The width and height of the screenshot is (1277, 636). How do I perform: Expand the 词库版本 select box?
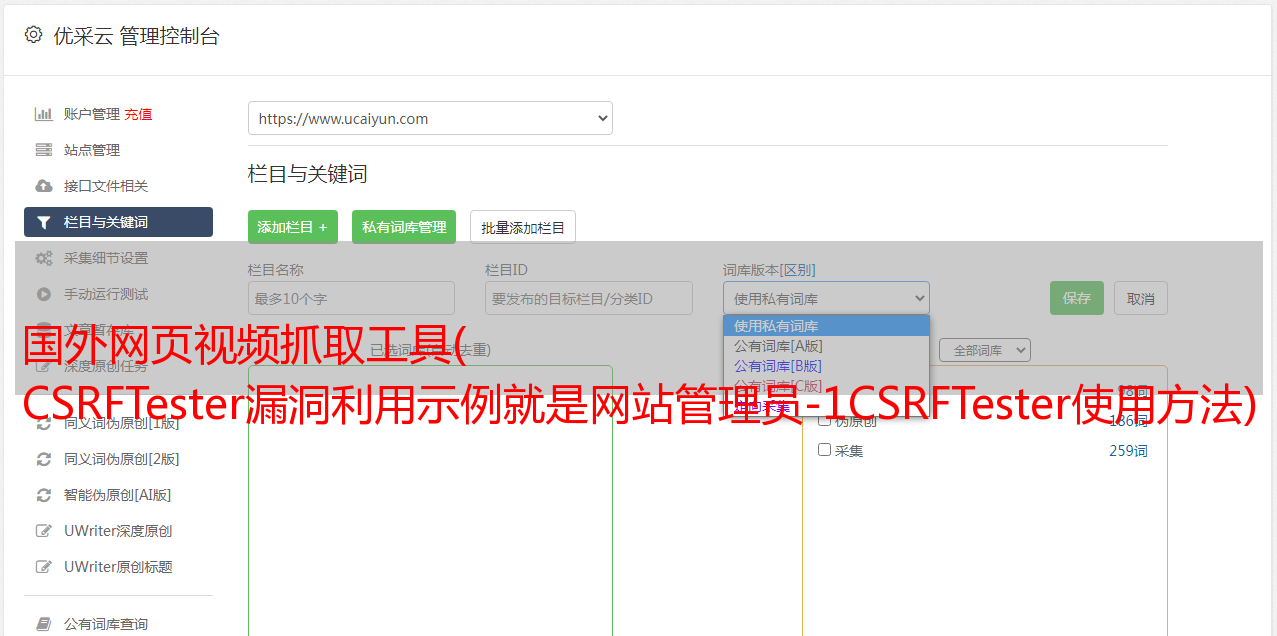pos(826,298)
